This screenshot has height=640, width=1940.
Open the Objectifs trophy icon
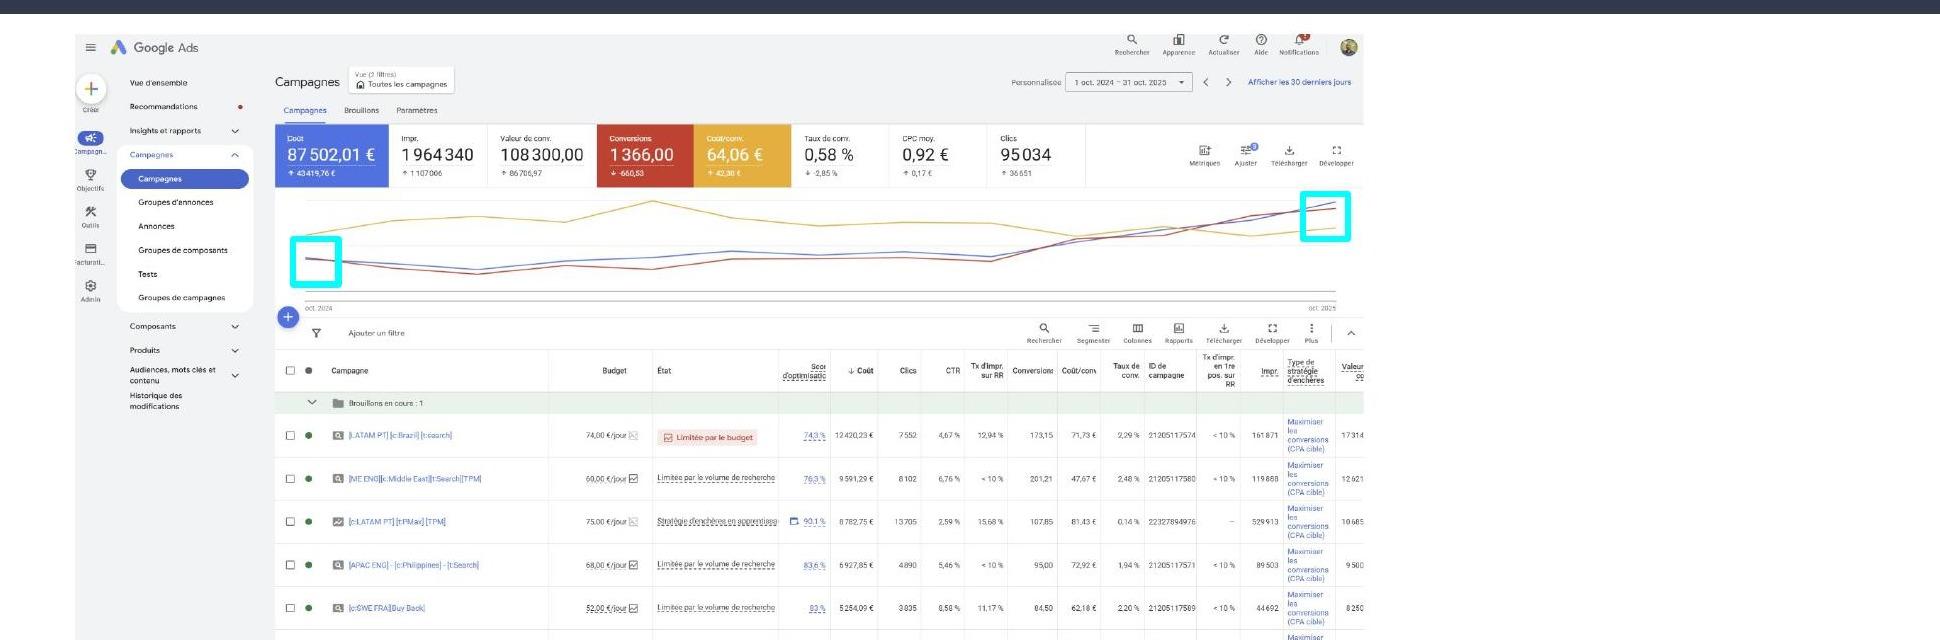click(91, 175)
